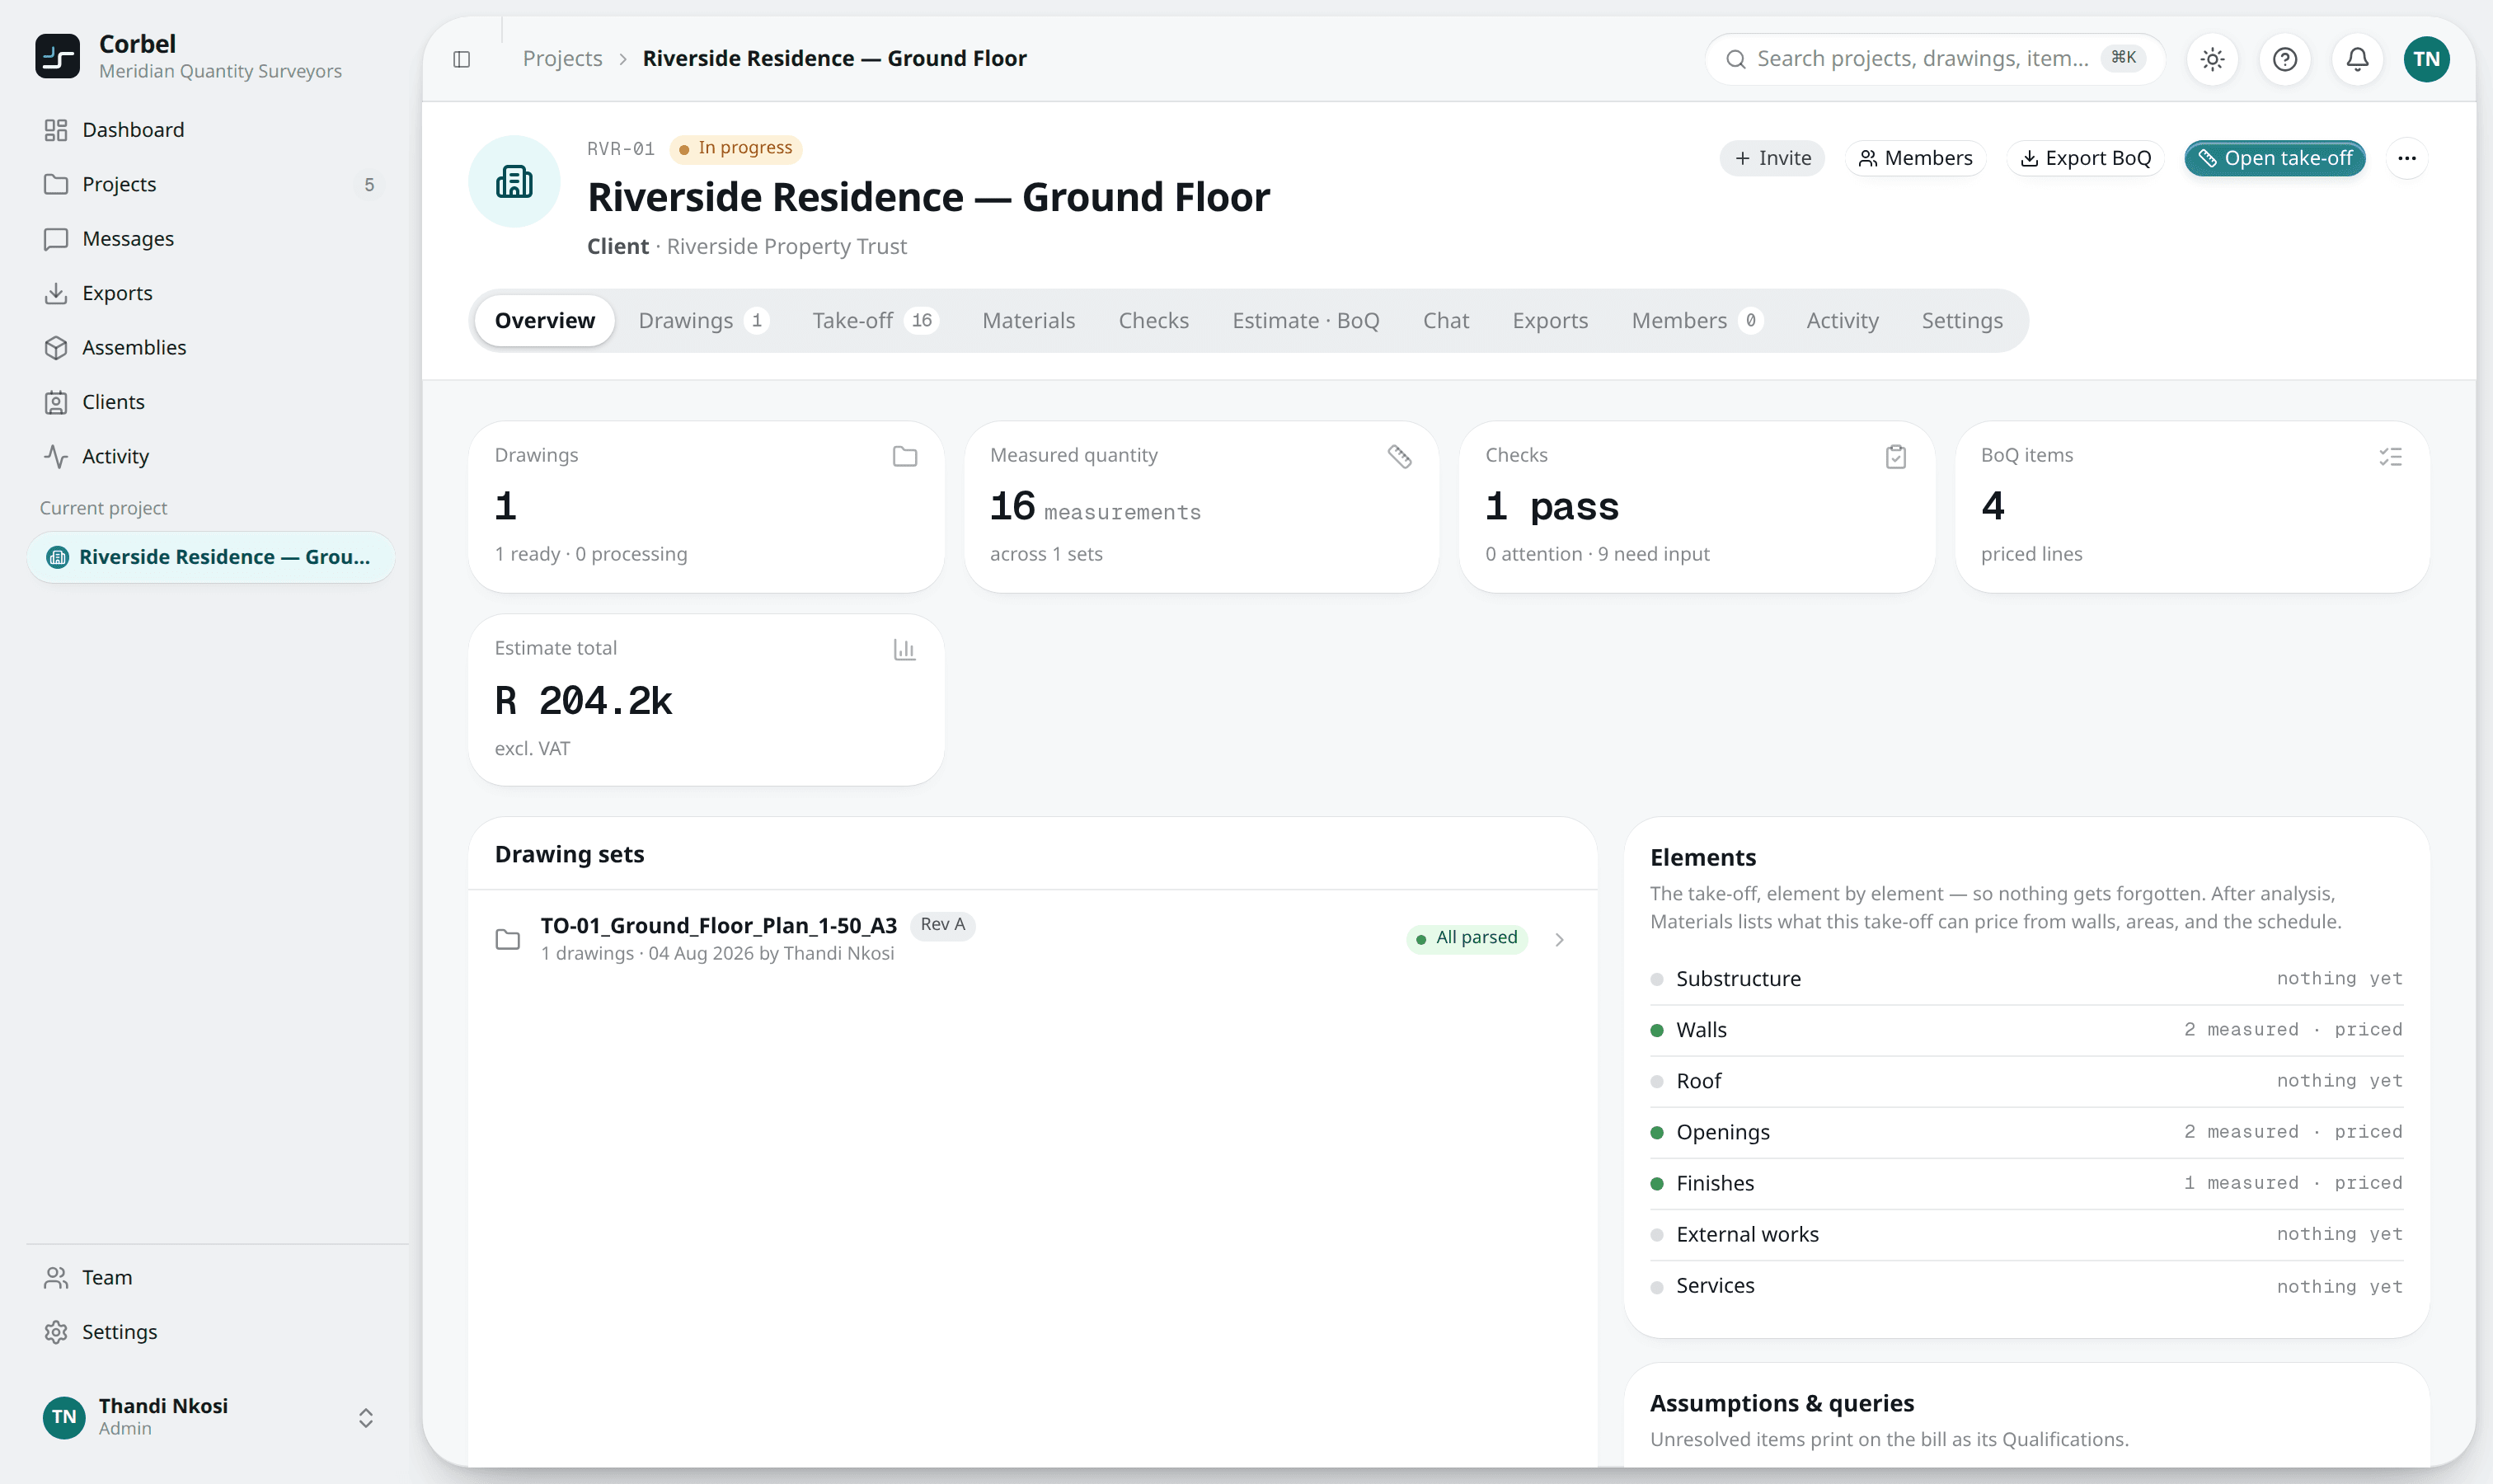Click the project building icon badge
Screen dimensions: 2493x1484
click(514, 181)
